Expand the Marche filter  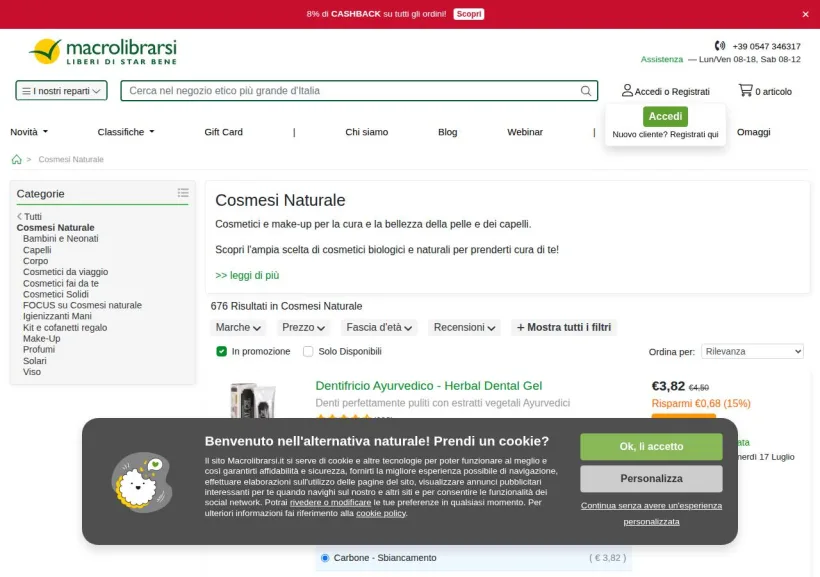(238, 327)
